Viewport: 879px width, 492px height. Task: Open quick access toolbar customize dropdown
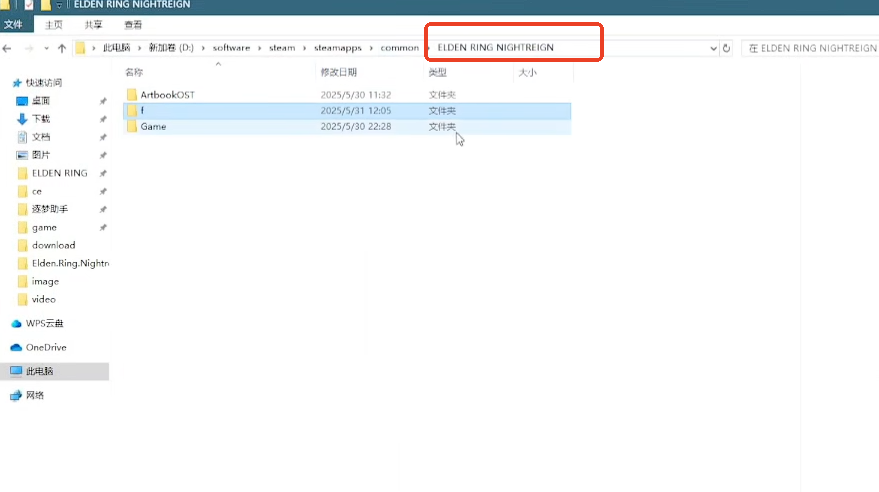59,5
